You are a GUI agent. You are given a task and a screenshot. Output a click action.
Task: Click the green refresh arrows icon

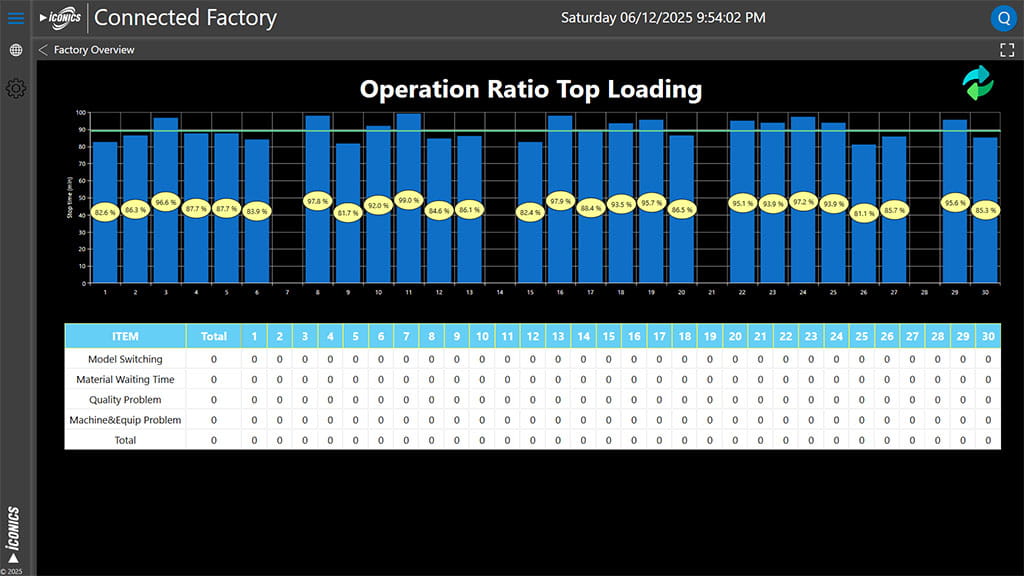(978, 83)
